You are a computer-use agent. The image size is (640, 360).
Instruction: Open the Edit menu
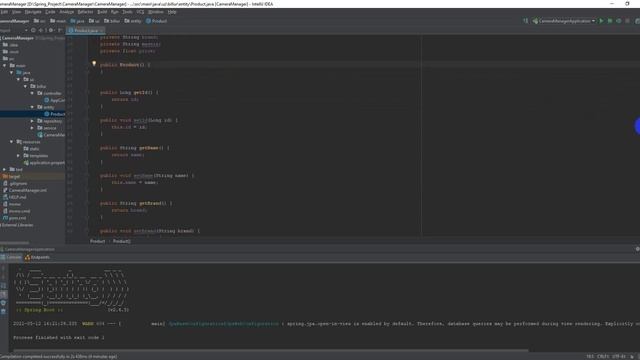[4, 12]
